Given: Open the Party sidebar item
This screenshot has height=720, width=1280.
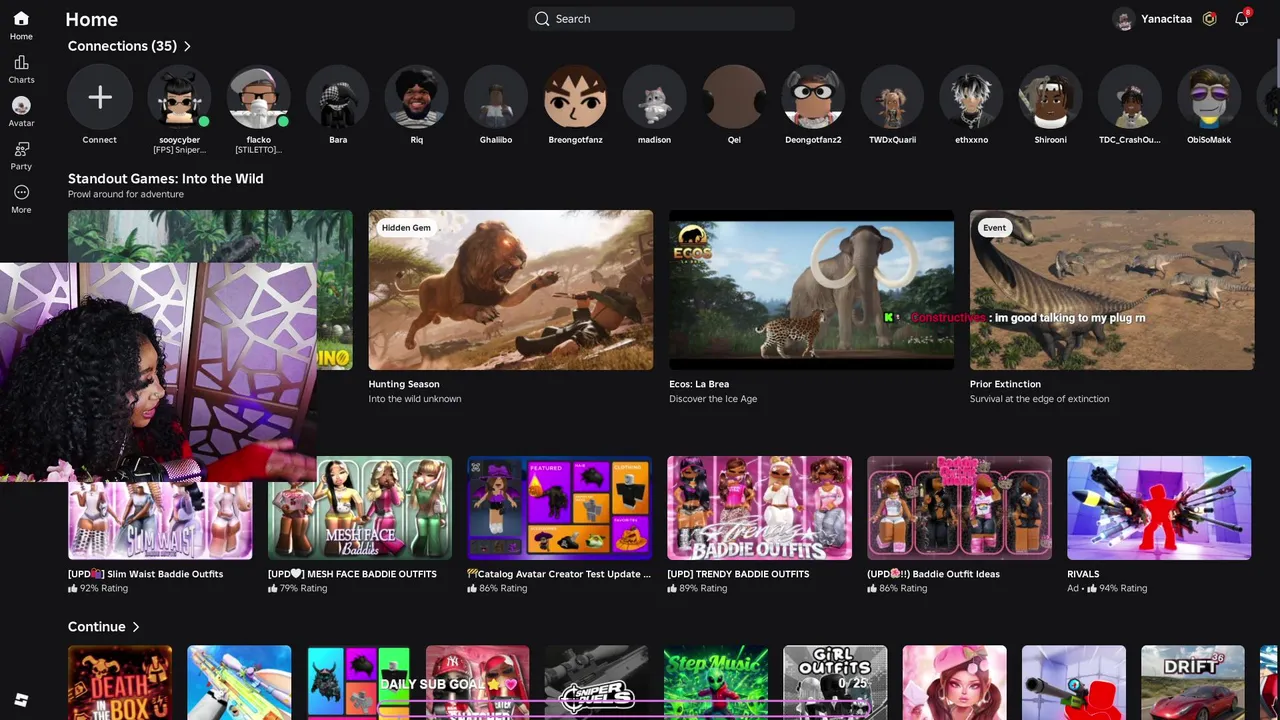Looking at the screenshot, I should pyautogui.click(x=21, y=156).
